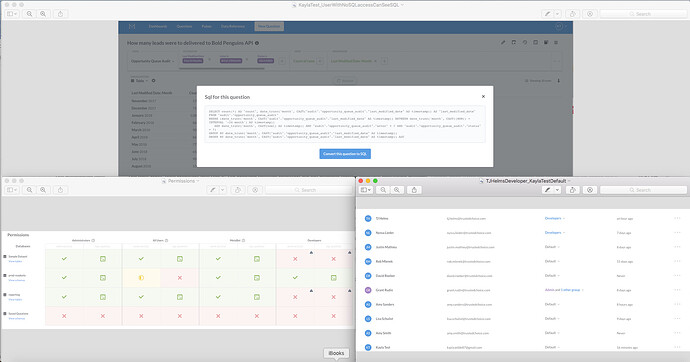Screen dimensions: 690x362
Task: Toggle Administrators data access for Sample Dataset
Action: [x=64, y=259]
